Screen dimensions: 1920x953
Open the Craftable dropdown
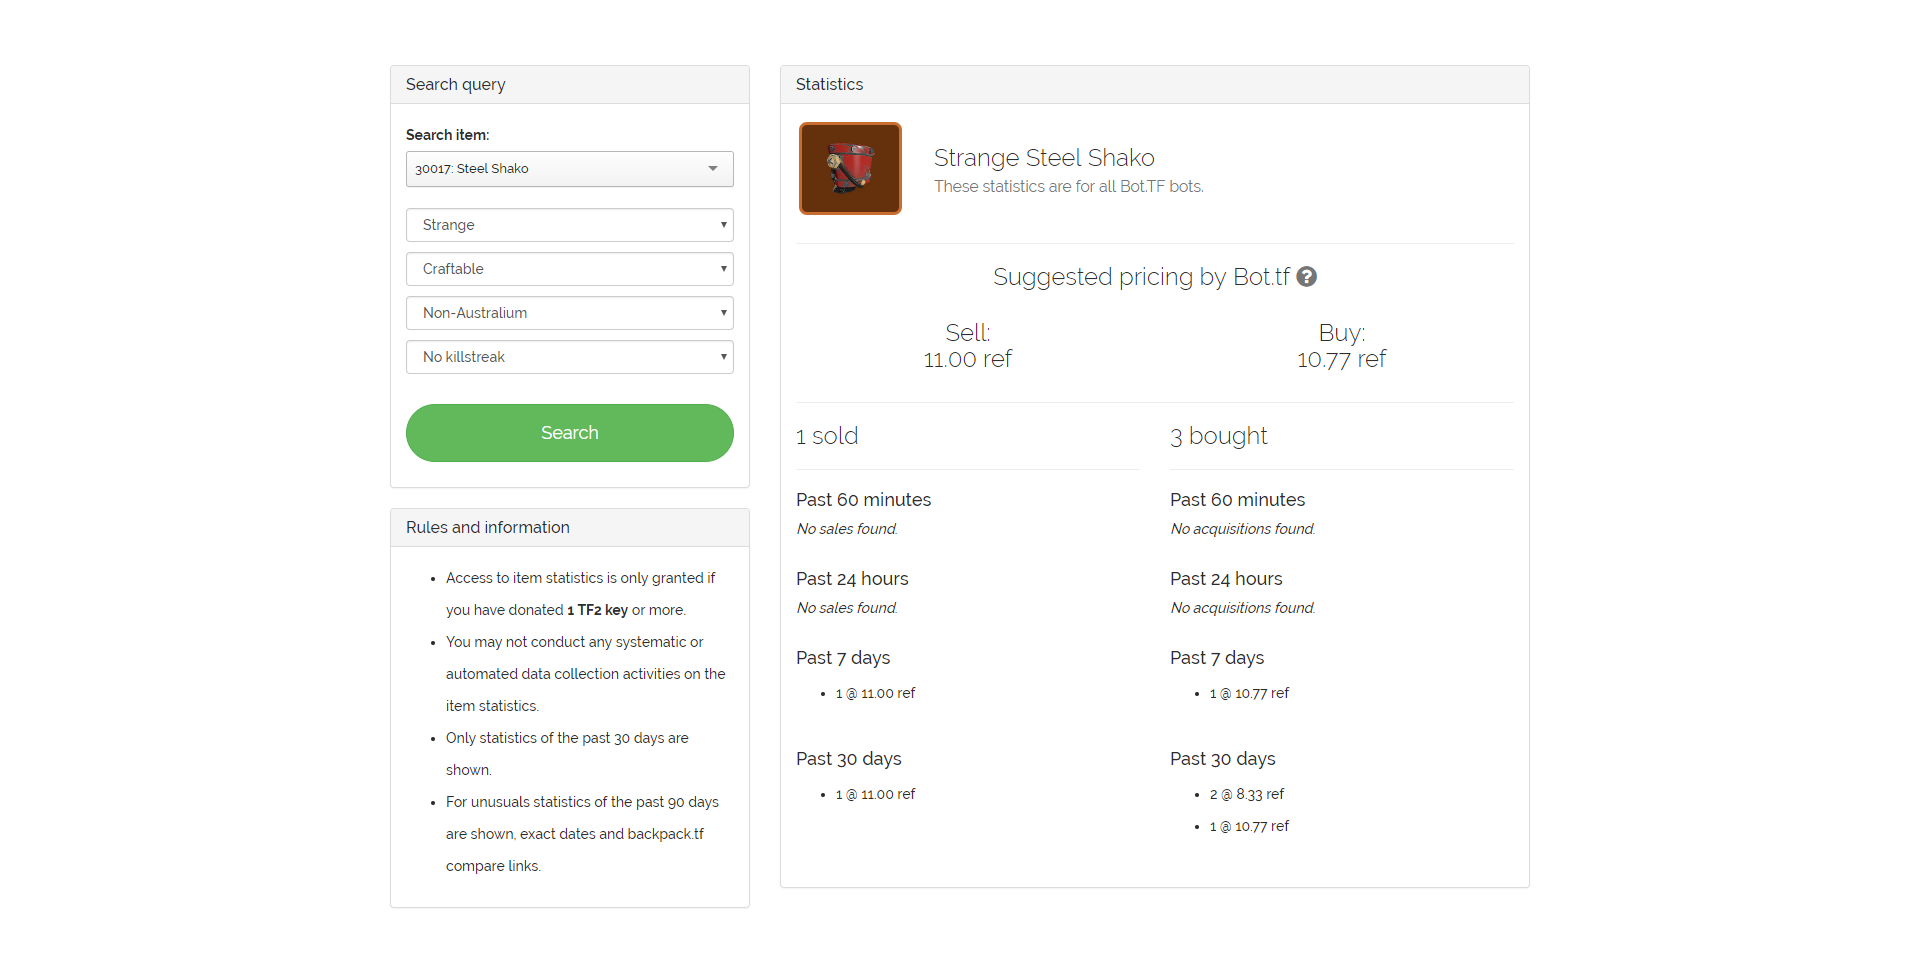pyautogui.click(x=569, y=269)
